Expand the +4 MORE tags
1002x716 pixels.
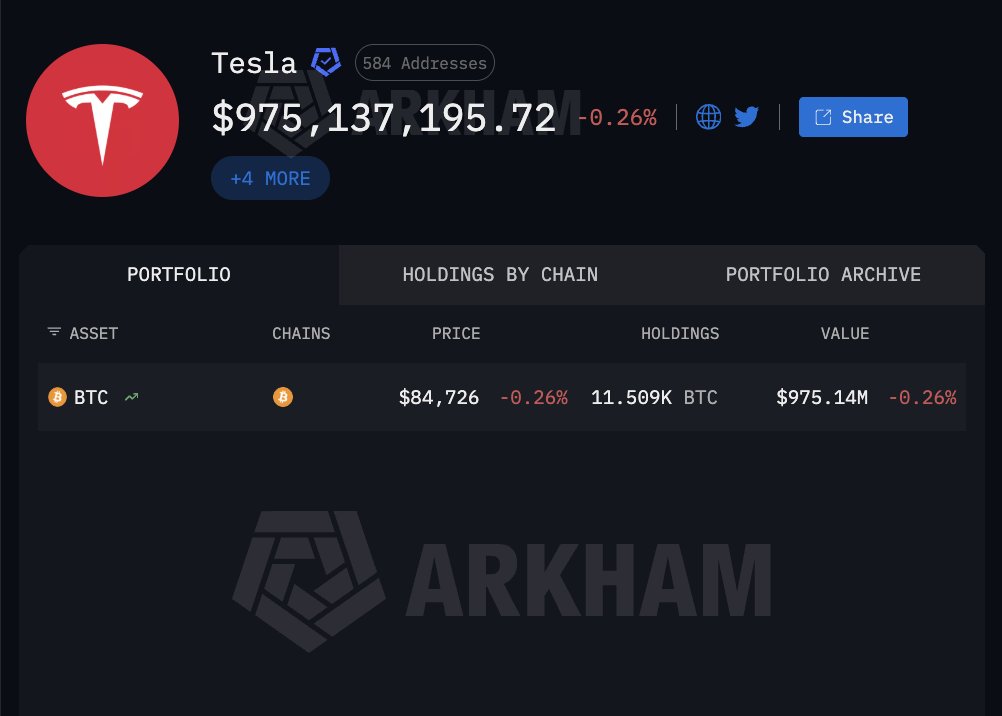(270, 178)
